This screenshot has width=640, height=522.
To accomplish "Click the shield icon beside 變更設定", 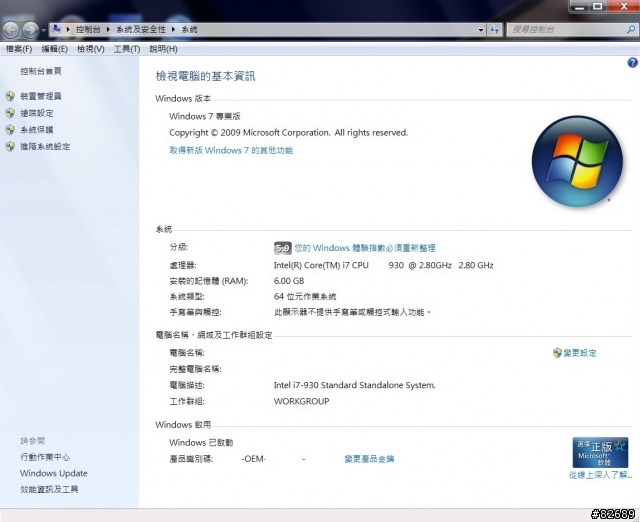I will point(557,353).
